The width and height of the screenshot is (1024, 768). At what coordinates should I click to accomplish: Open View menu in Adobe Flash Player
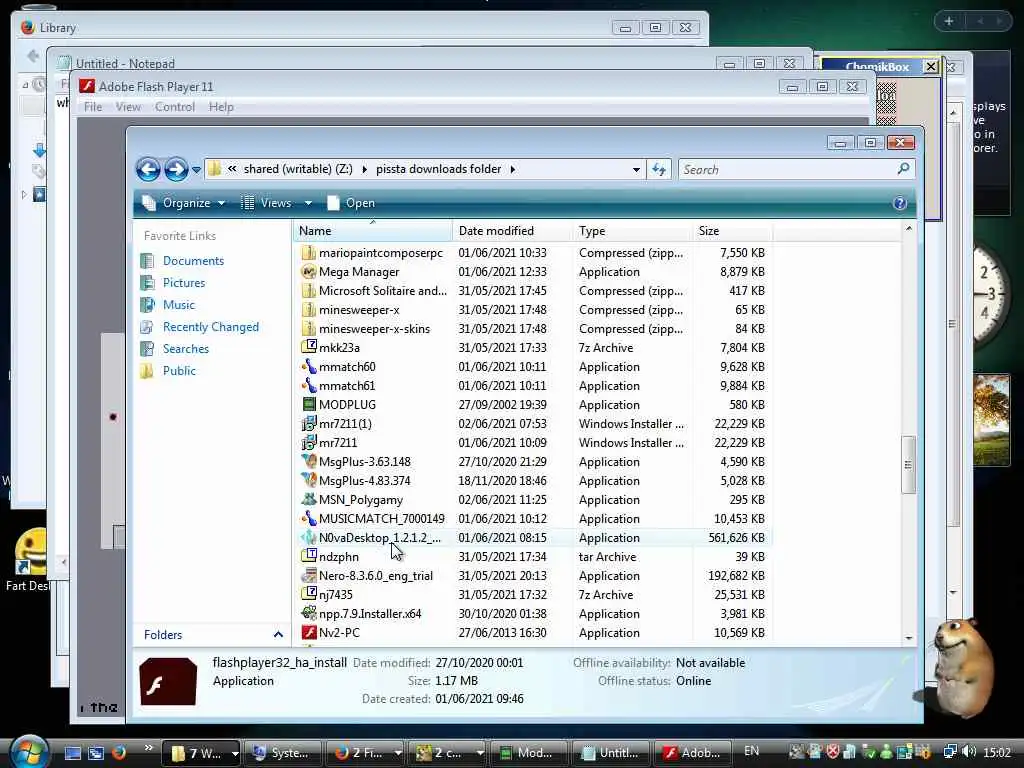[128, 107]
